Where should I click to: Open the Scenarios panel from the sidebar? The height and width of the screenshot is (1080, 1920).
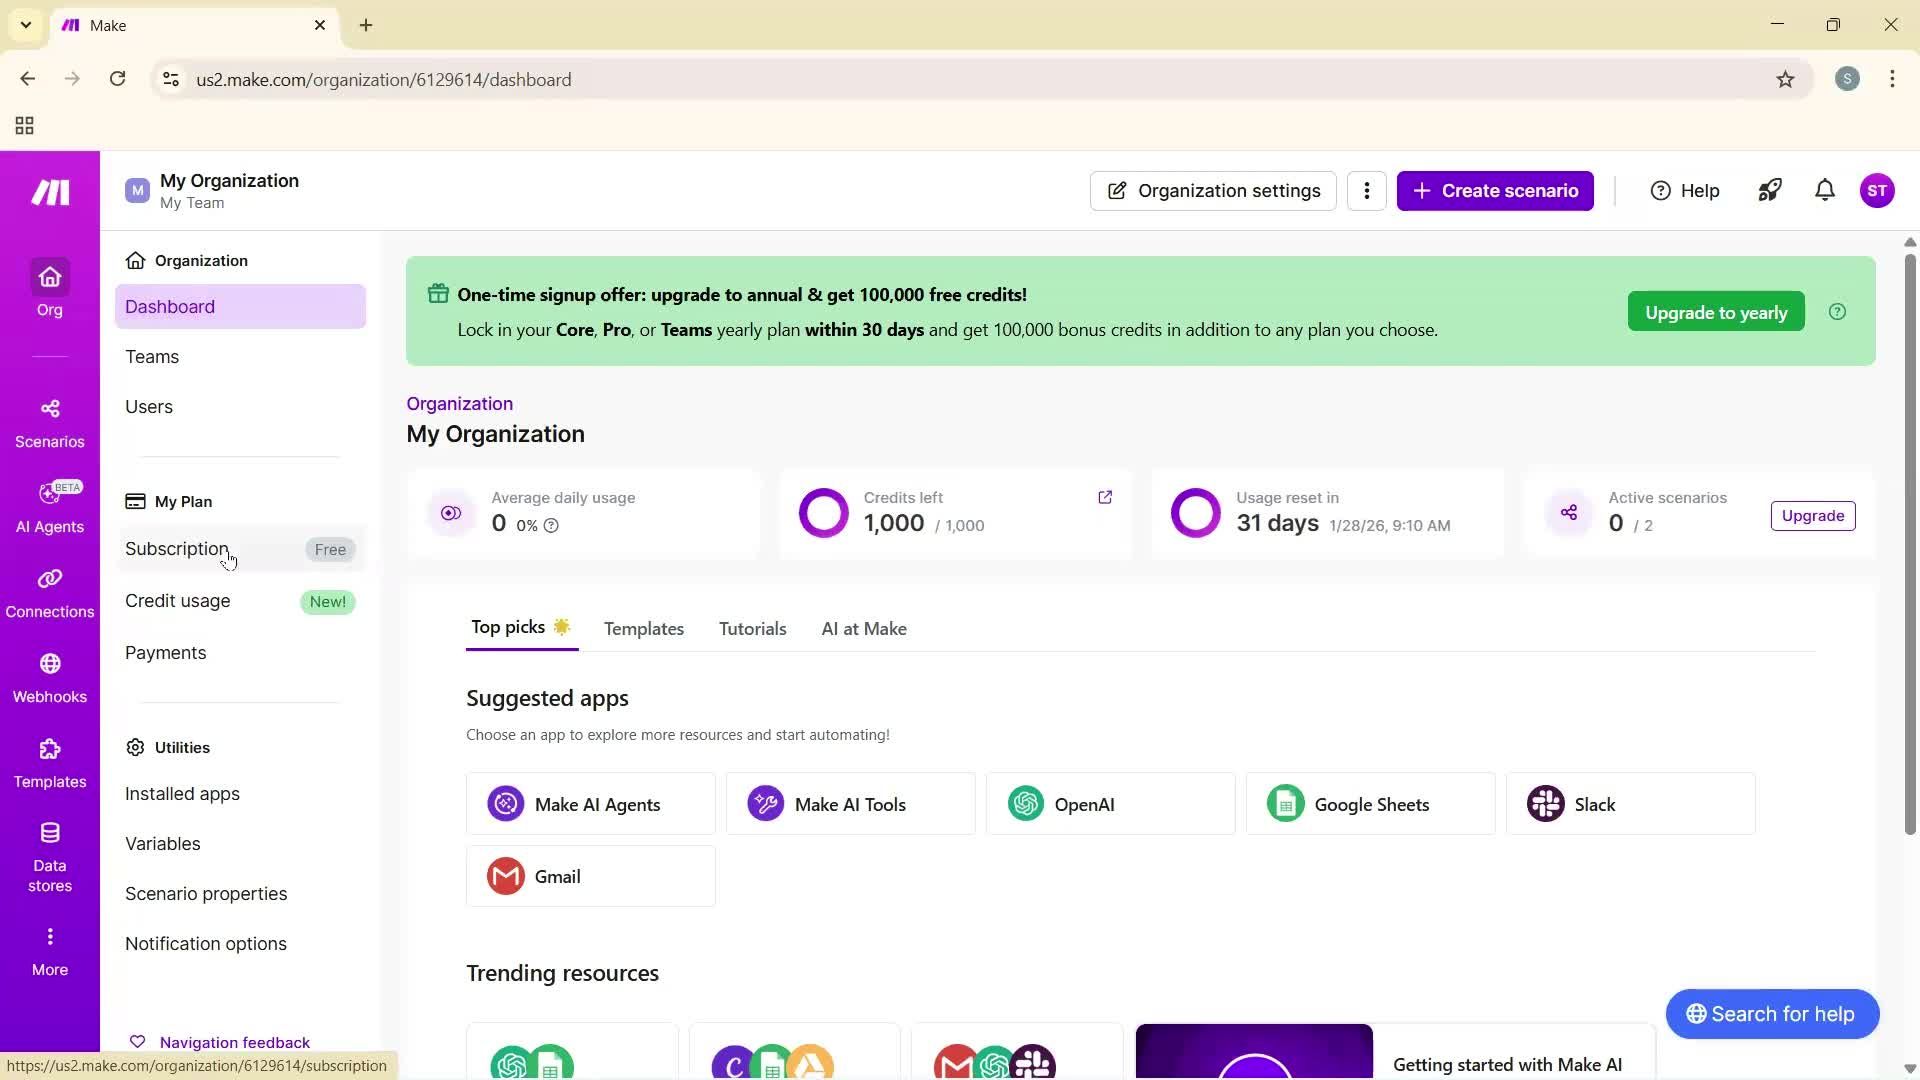[49, 420]
